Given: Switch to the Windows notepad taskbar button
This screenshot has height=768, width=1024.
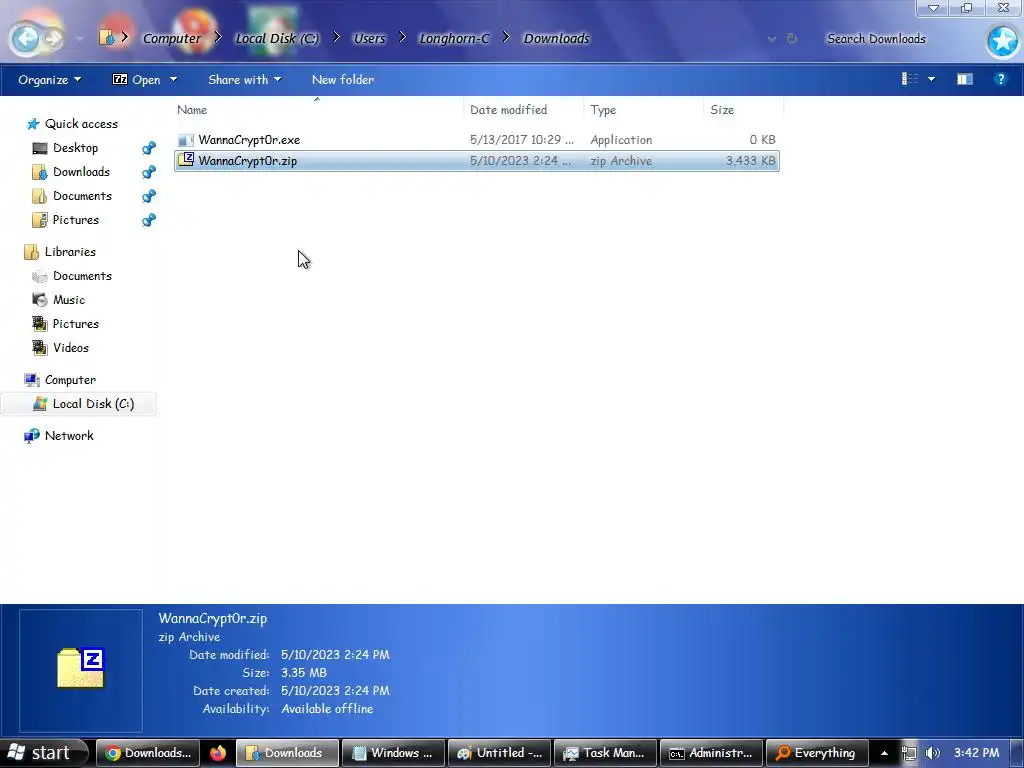Looking at the screenshot, I should click(x=394, y=753).
